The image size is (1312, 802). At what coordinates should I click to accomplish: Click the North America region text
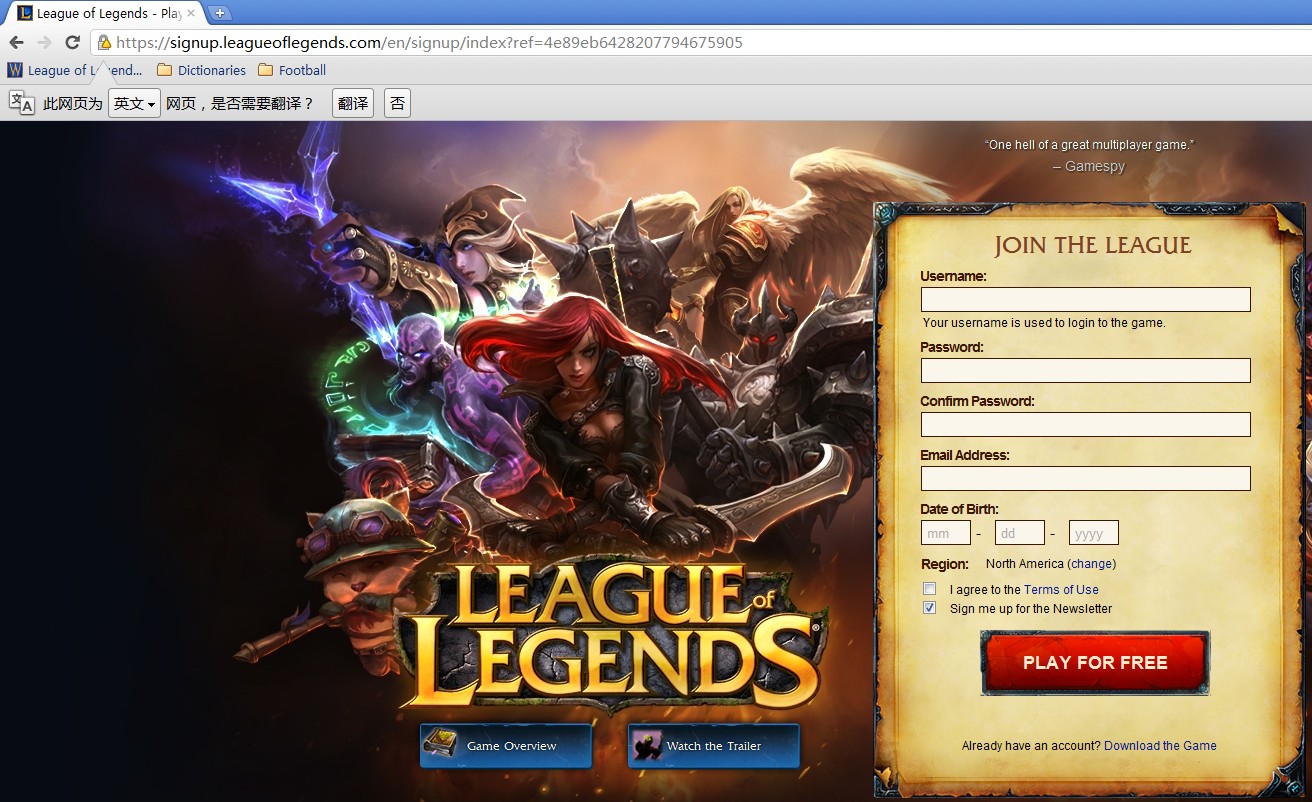[x=1025, y=564]
